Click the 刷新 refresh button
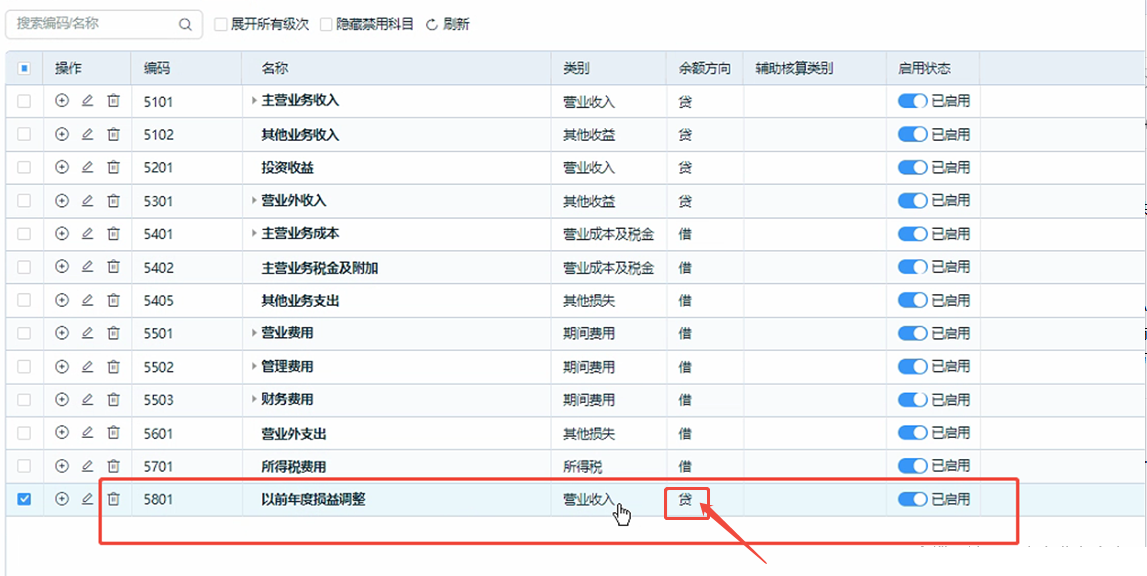This screenshot has height=576, width=1147. pyautogui.click(x=448, y=24)
